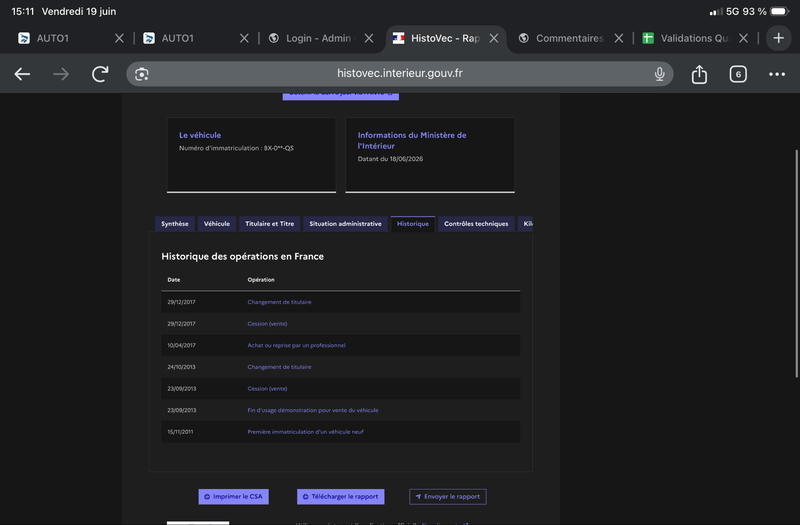Click the date 15/11/2011 cell

(x=180, y=432)
